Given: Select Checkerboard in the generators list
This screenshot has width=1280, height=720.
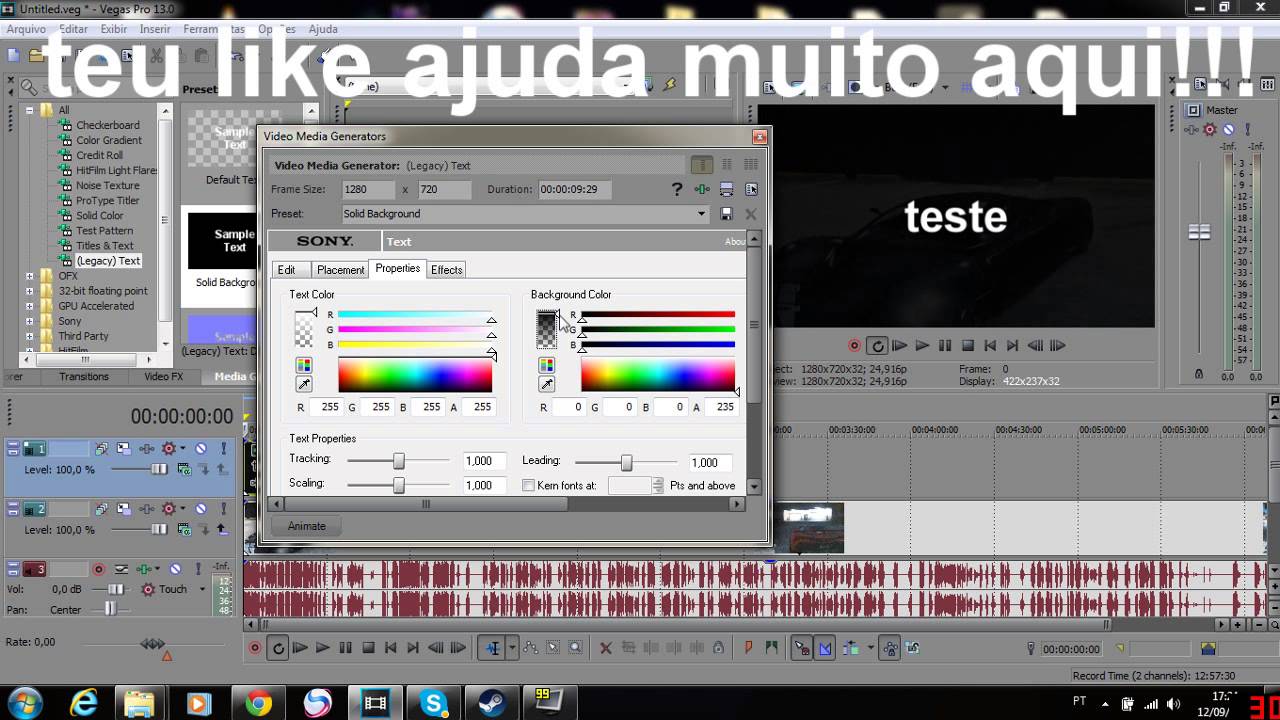Looking at the screenshot, I should coord(108,125).
